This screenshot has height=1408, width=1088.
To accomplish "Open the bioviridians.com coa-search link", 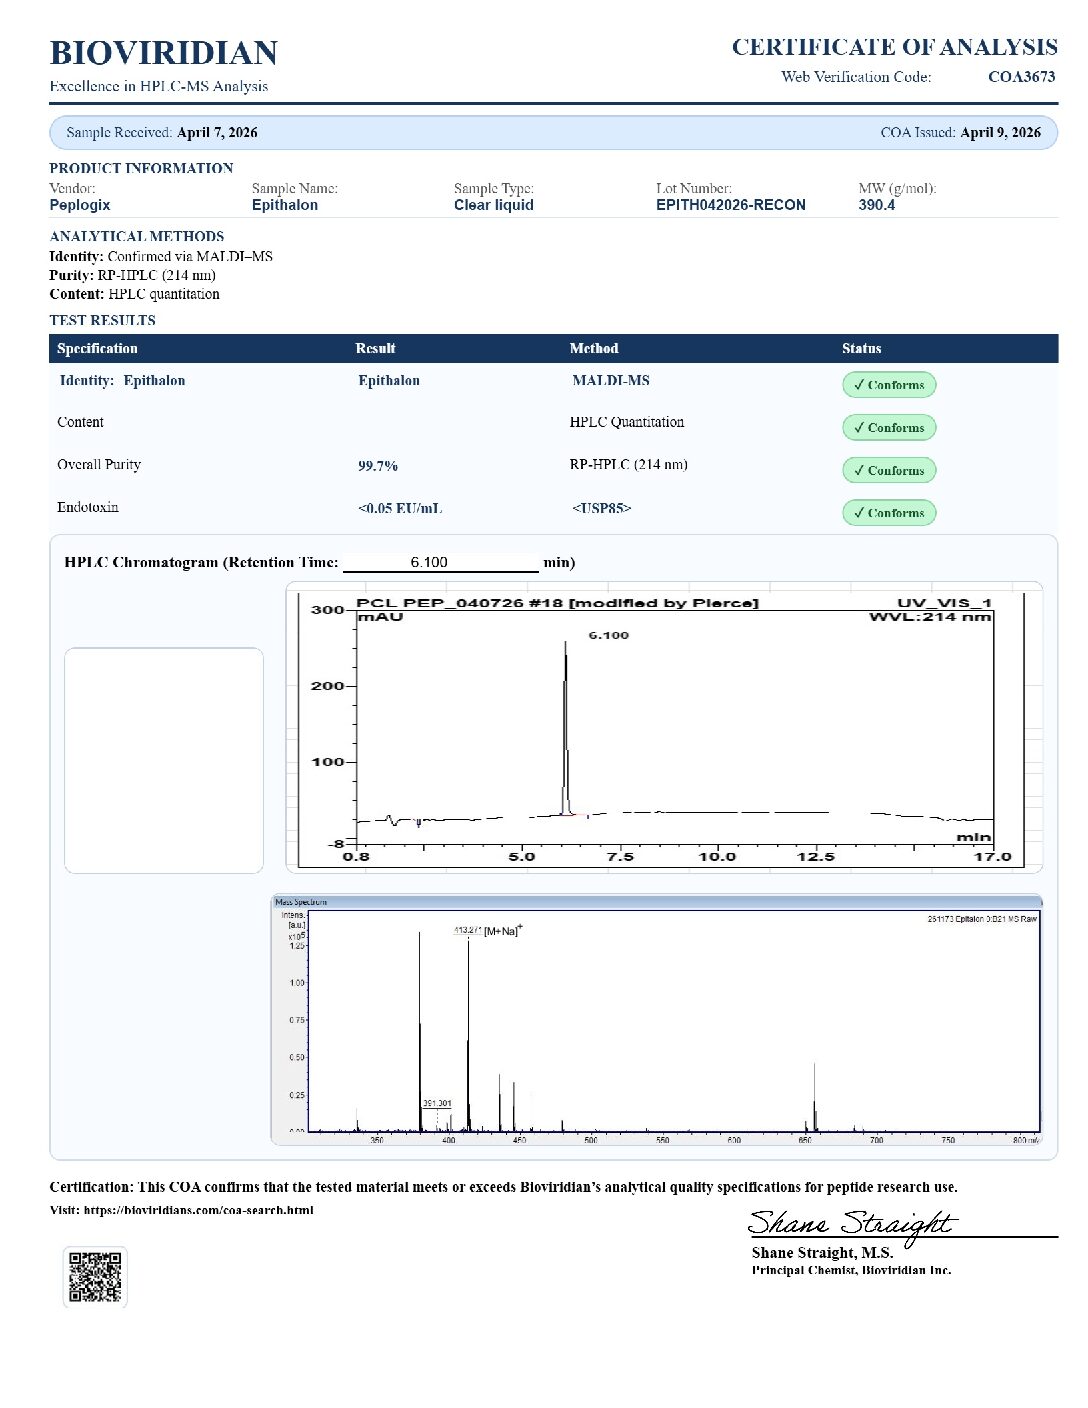I will [198, 1210].
